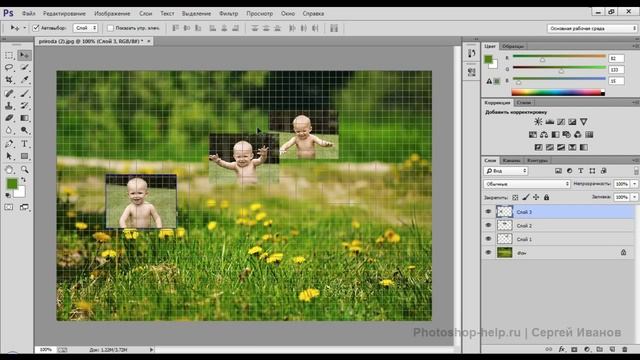Hide Фон background layer visibility
The image size is (640, 360).
pyautogui.click(x=488, y=253)
